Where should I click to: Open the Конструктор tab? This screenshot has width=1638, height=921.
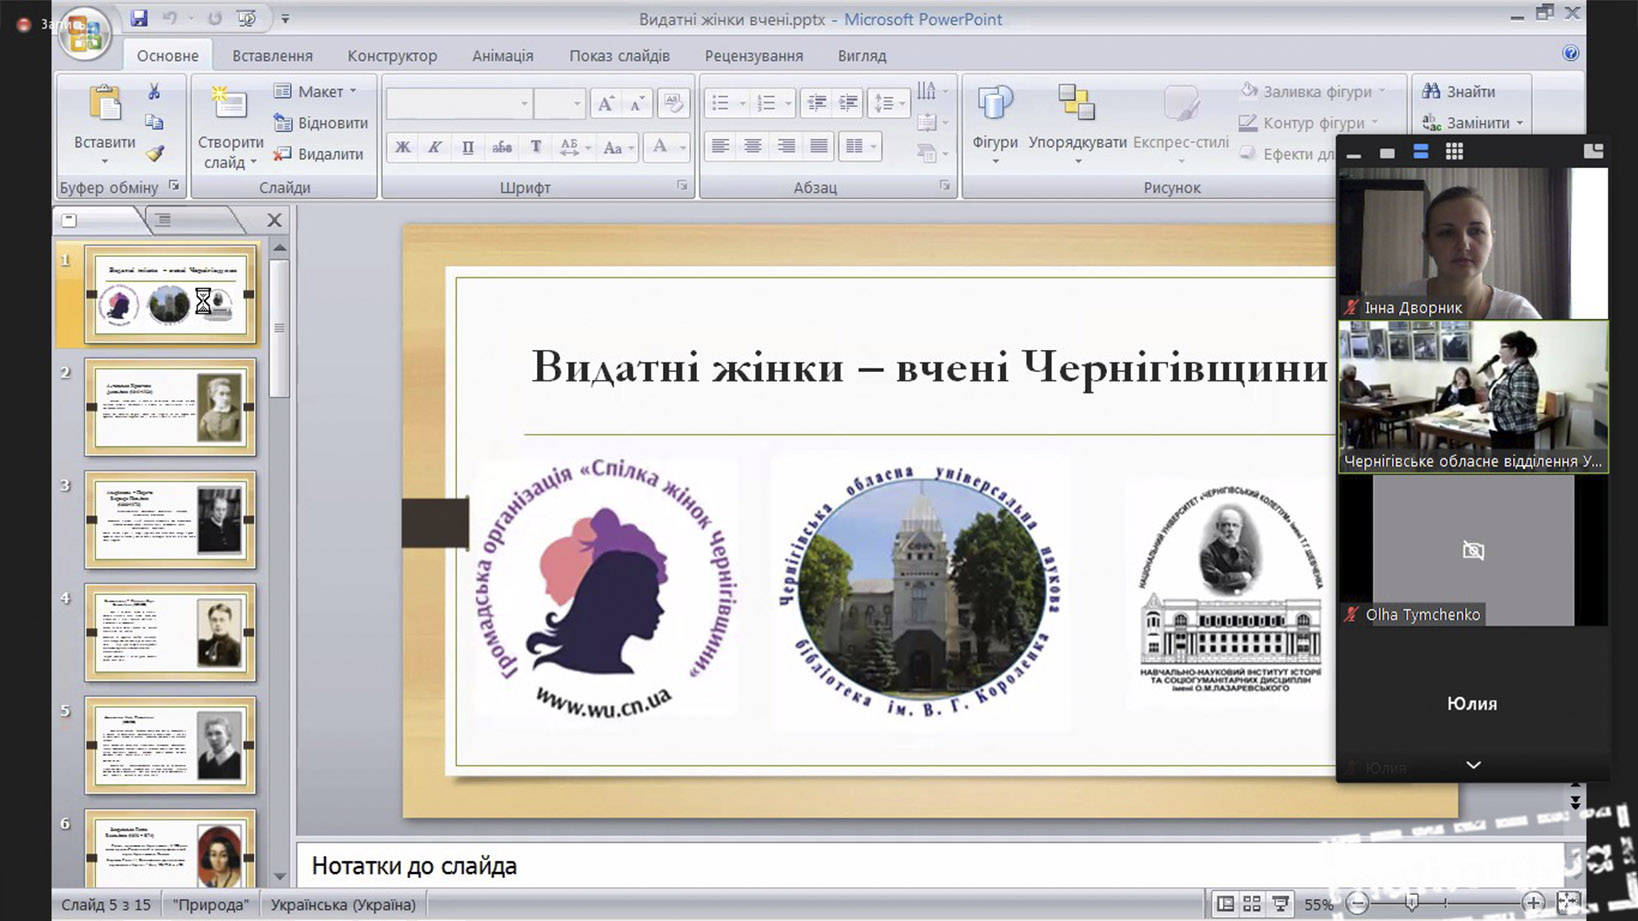coord(392,56)
